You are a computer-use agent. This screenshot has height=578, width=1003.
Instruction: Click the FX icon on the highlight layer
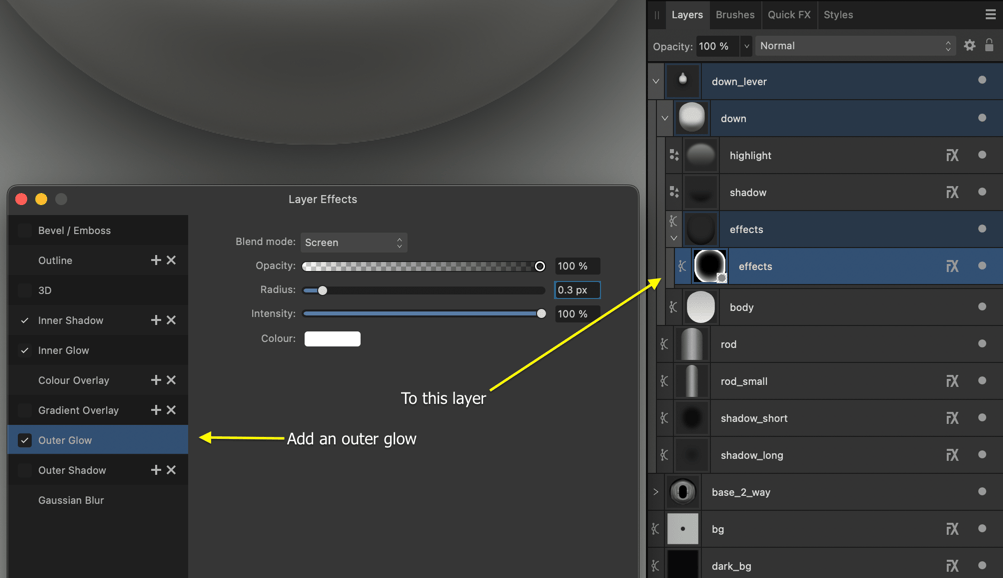tap(952, 155)
